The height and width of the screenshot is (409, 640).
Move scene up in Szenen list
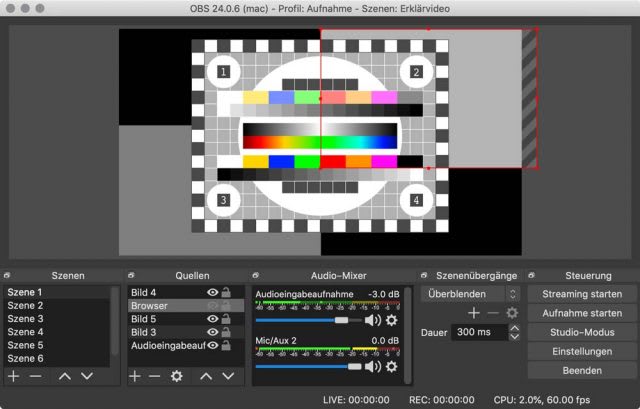pyautogui.click(x=65, y=376)
